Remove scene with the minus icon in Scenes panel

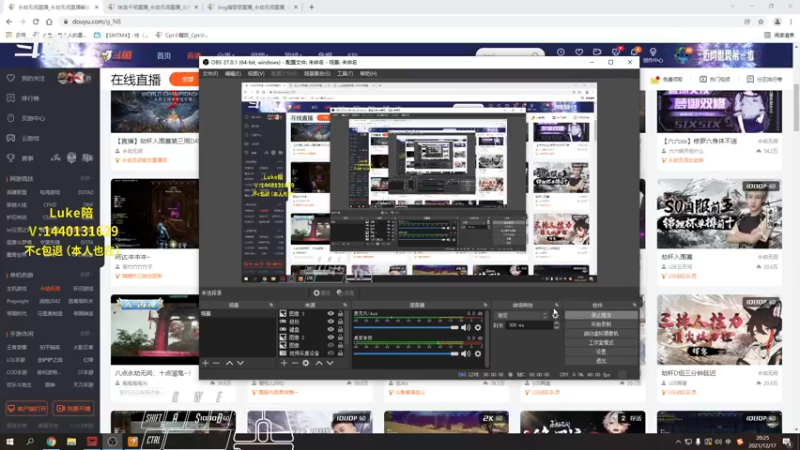216,363
